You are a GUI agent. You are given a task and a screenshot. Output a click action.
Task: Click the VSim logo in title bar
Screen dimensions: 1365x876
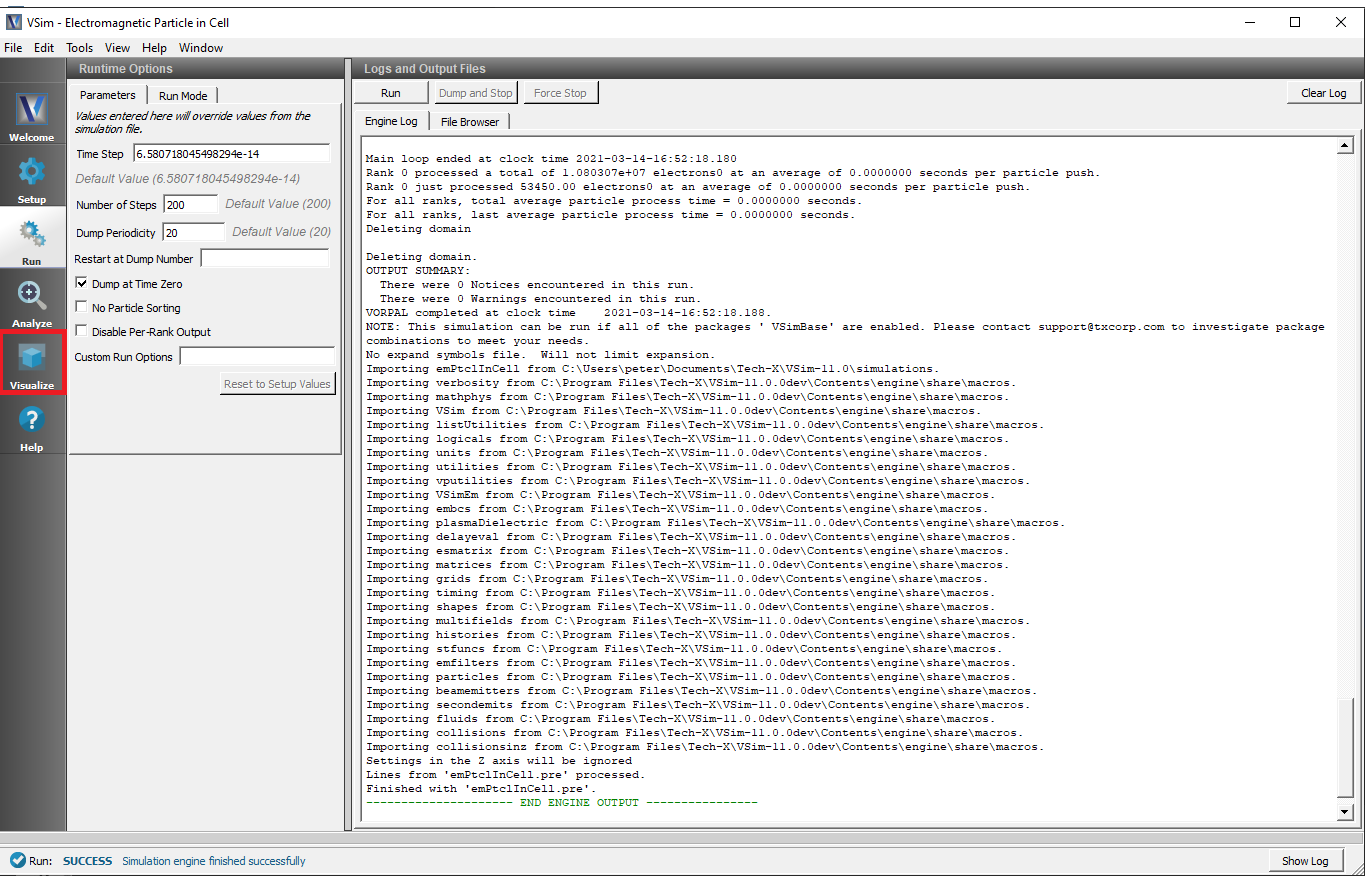coord(13,22)
